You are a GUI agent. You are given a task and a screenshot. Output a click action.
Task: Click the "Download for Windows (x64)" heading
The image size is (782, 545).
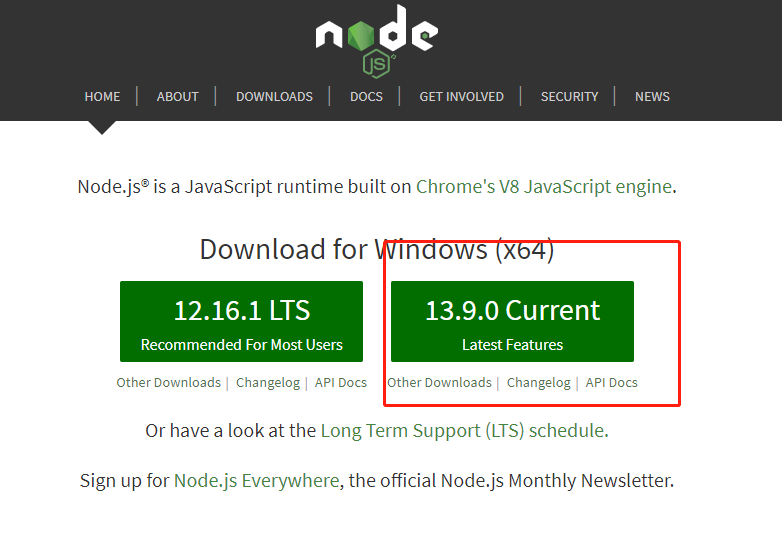(377, 249)
